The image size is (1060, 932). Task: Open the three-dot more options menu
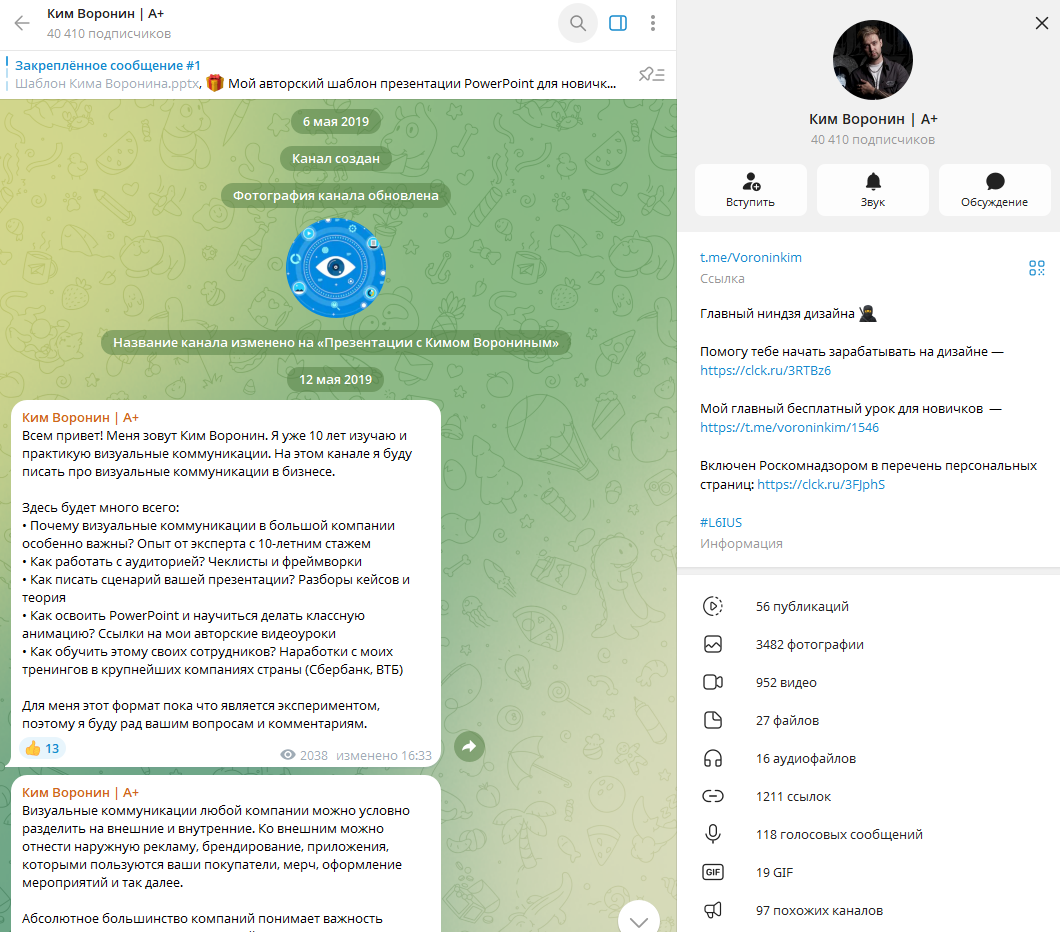pos(652,23)
